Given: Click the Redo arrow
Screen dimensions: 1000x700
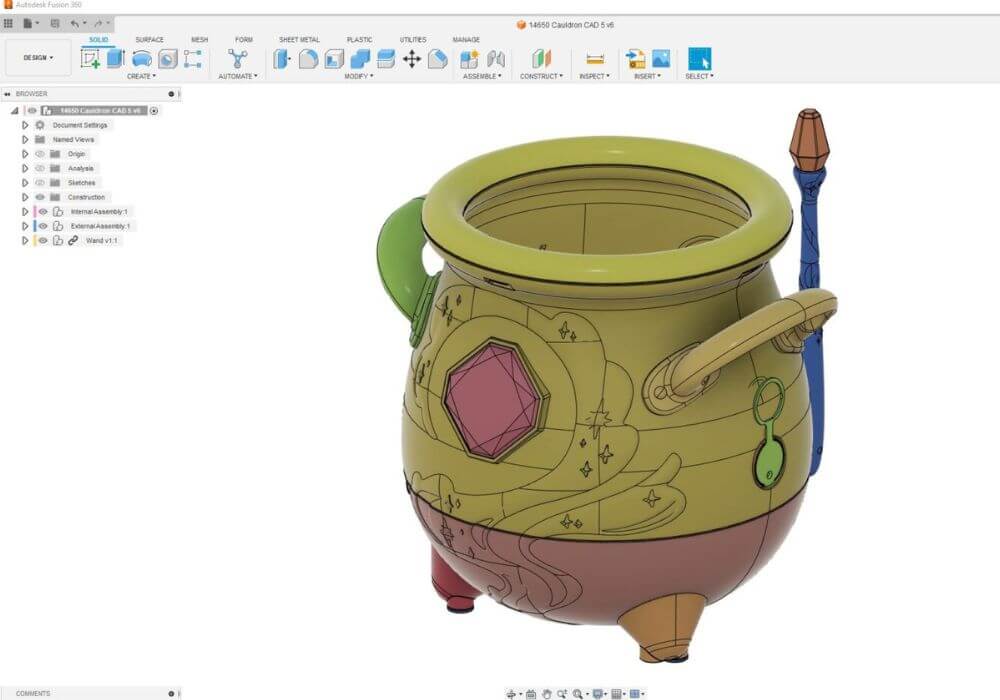Looking at the screenshot, I should (x=98, y=24).
